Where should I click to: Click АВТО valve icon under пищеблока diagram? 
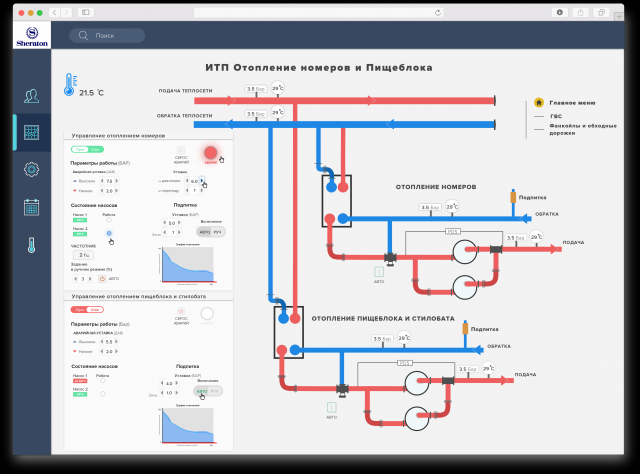[331, 407]
